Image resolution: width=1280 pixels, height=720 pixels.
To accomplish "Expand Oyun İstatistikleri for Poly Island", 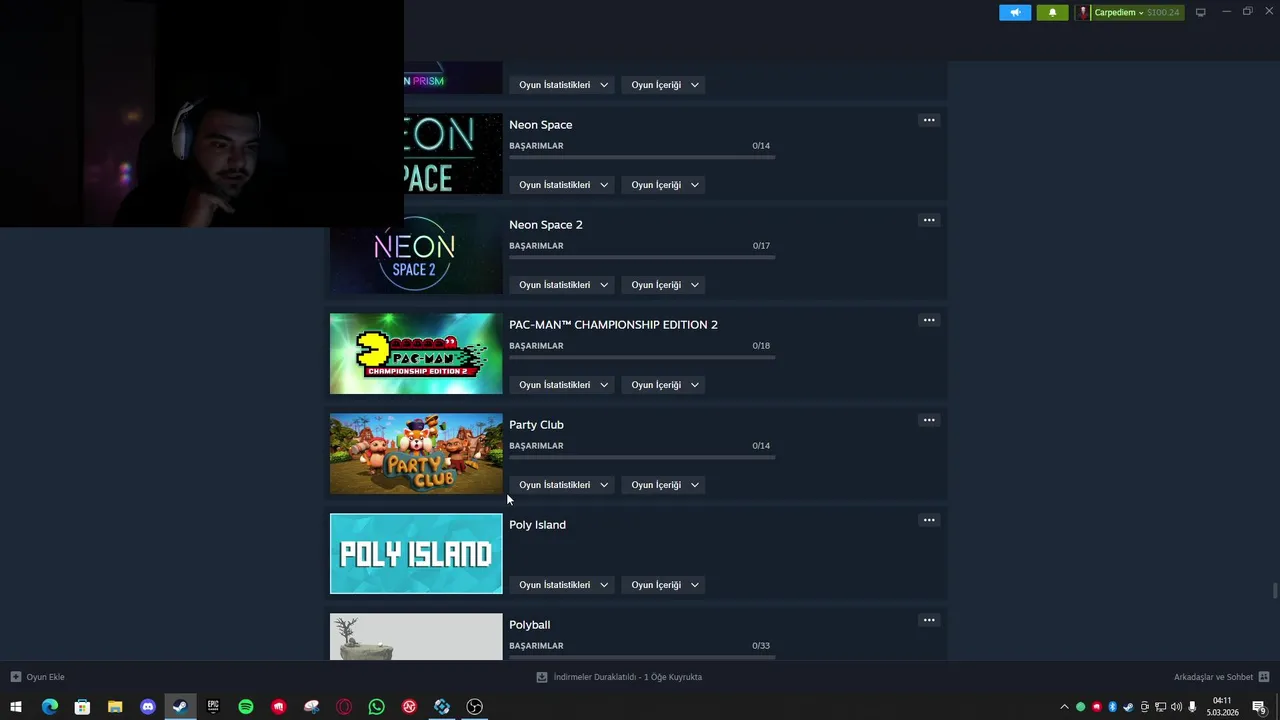I will 563,585.
